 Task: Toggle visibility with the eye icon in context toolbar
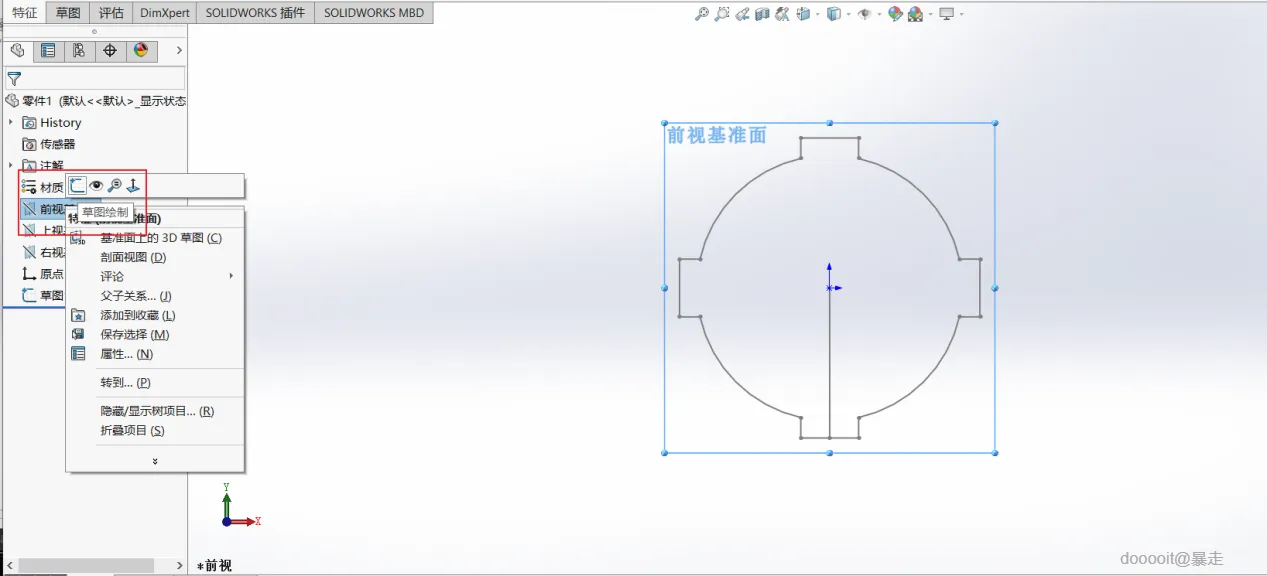tap(97, 186)
